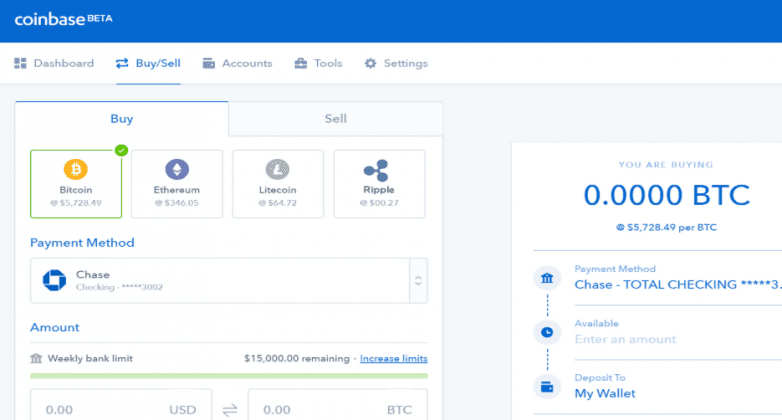Click the USD amount input field
Image resolution: width=782 pixels, height=420 pixels.
[121, 405]
